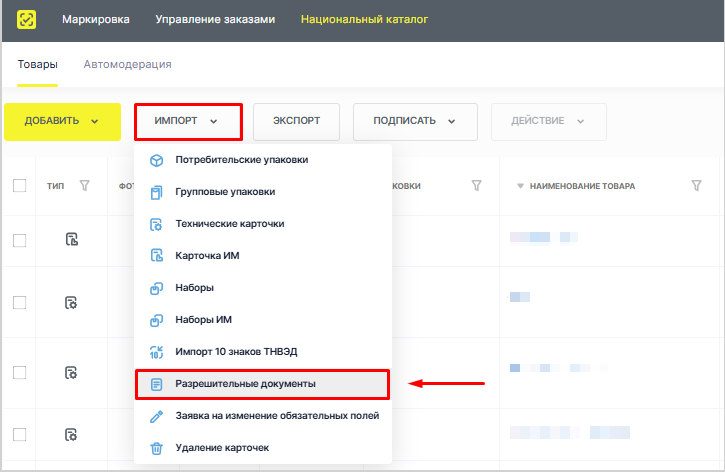This screenshot has width=725, height=472.
Task: Open the blurred product name in fourth row
Action: click(570, 433)
